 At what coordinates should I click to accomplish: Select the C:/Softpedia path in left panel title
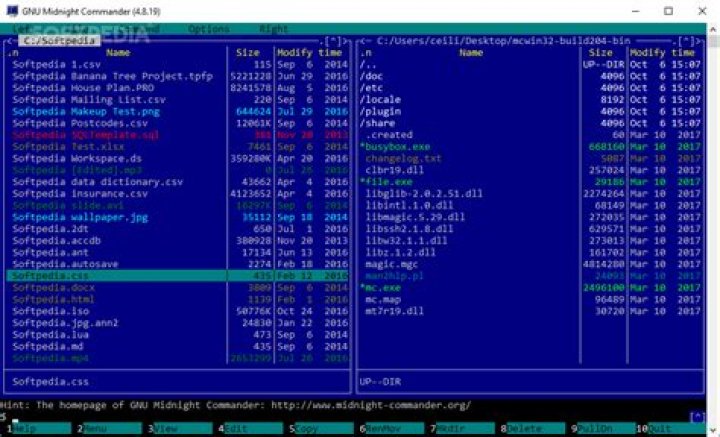click(59, 41)
